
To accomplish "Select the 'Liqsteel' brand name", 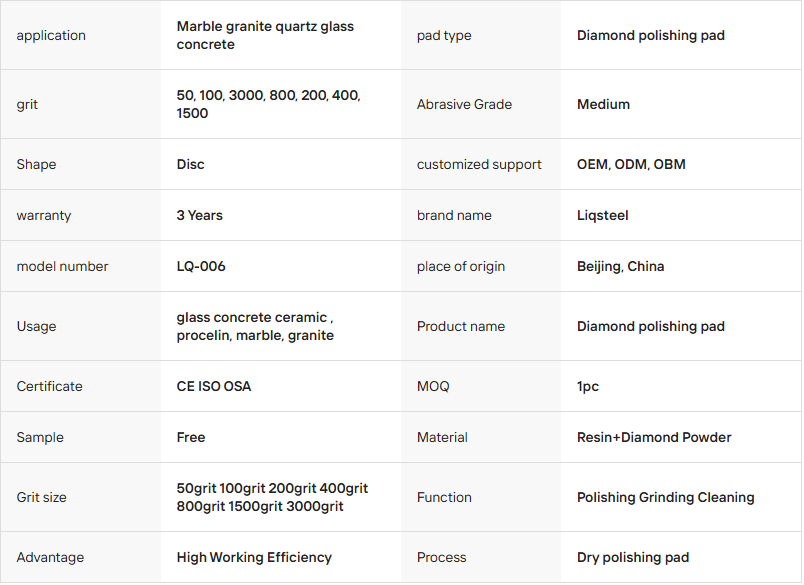I will [602, 215].
